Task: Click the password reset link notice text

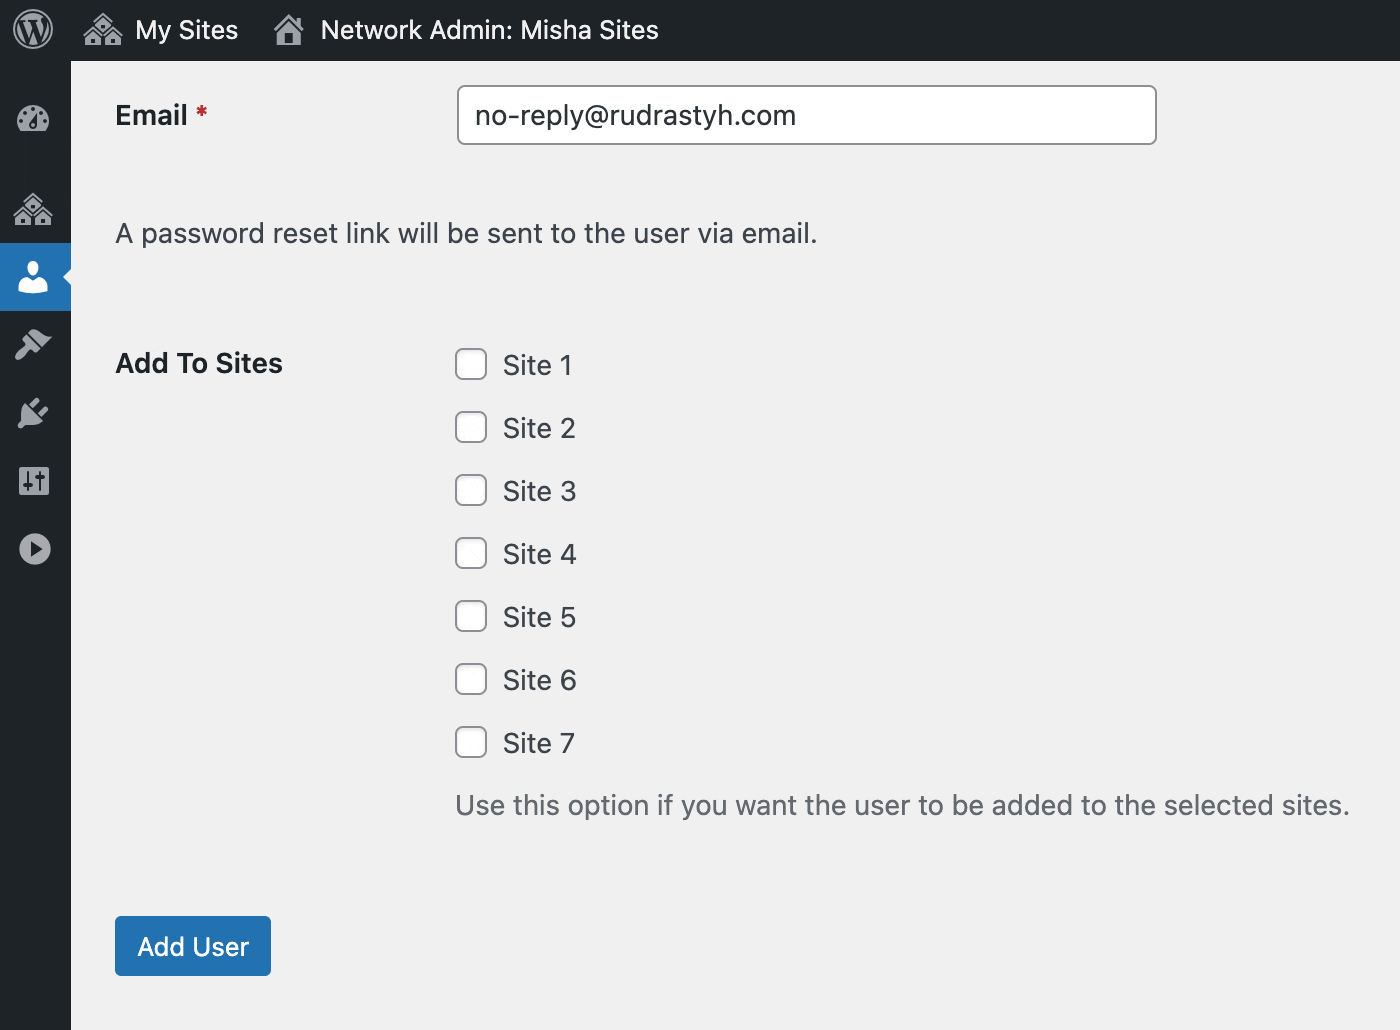Action: (466, 233)
